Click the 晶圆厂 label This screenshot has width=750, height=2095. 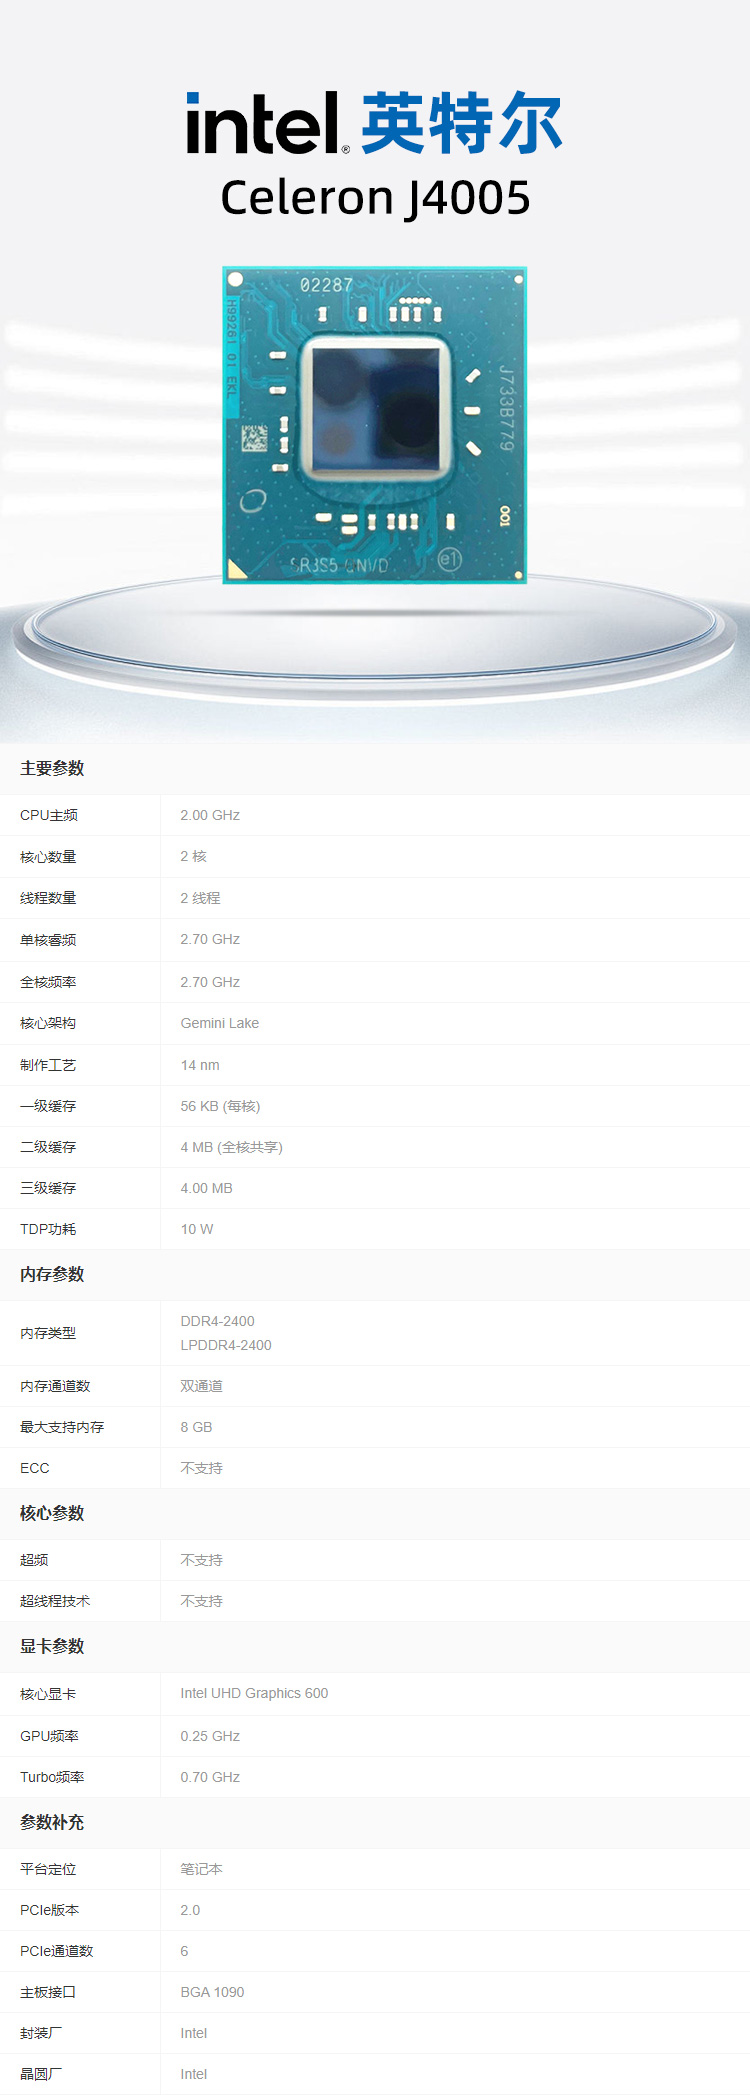(41, 2074)
